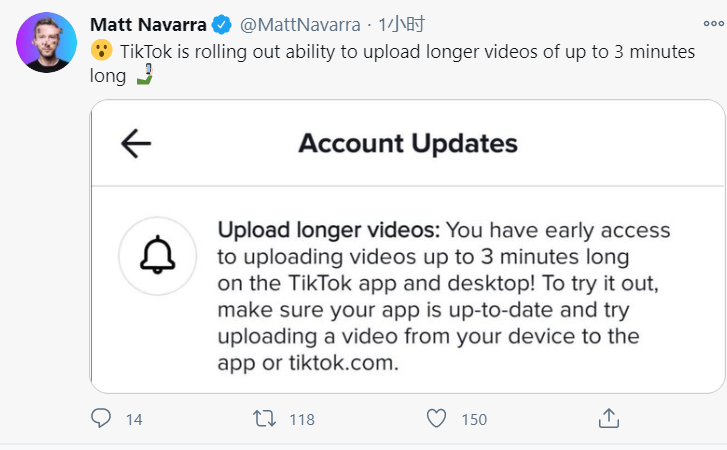The width and height of the screenshot is (727, 450).
Task: Click the like count 150
Action: 472,420
